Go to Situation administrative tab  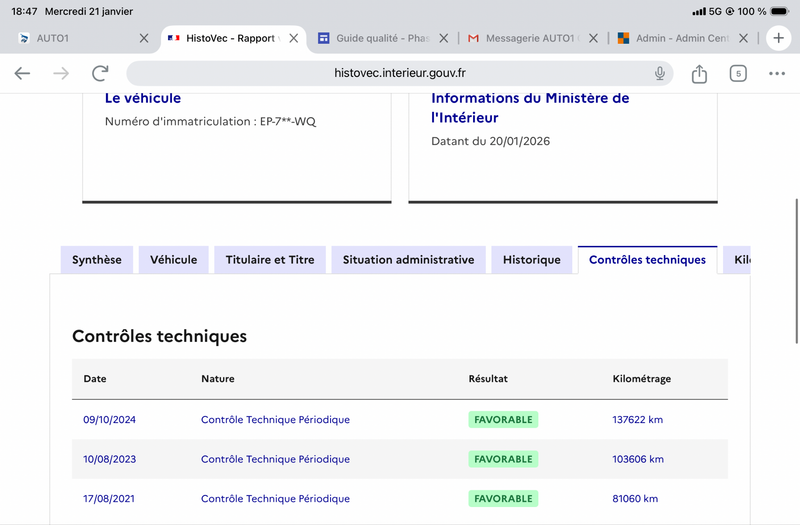point(408,260)
